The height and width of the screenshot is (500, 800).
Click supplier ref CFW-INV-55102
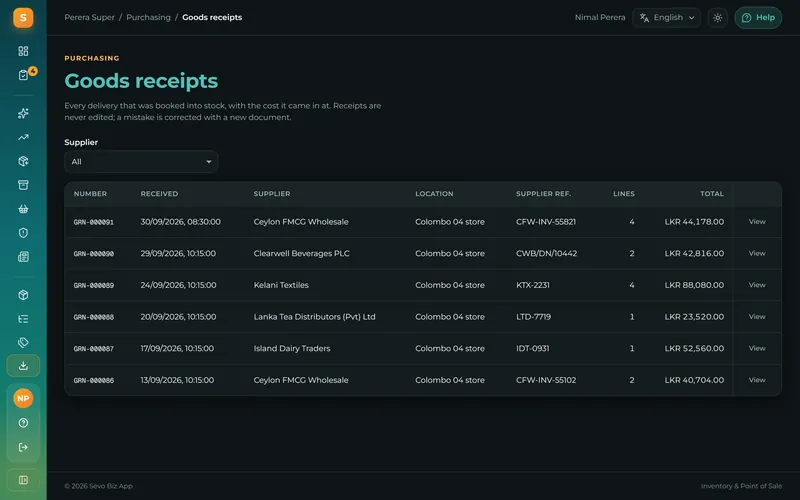546,380
